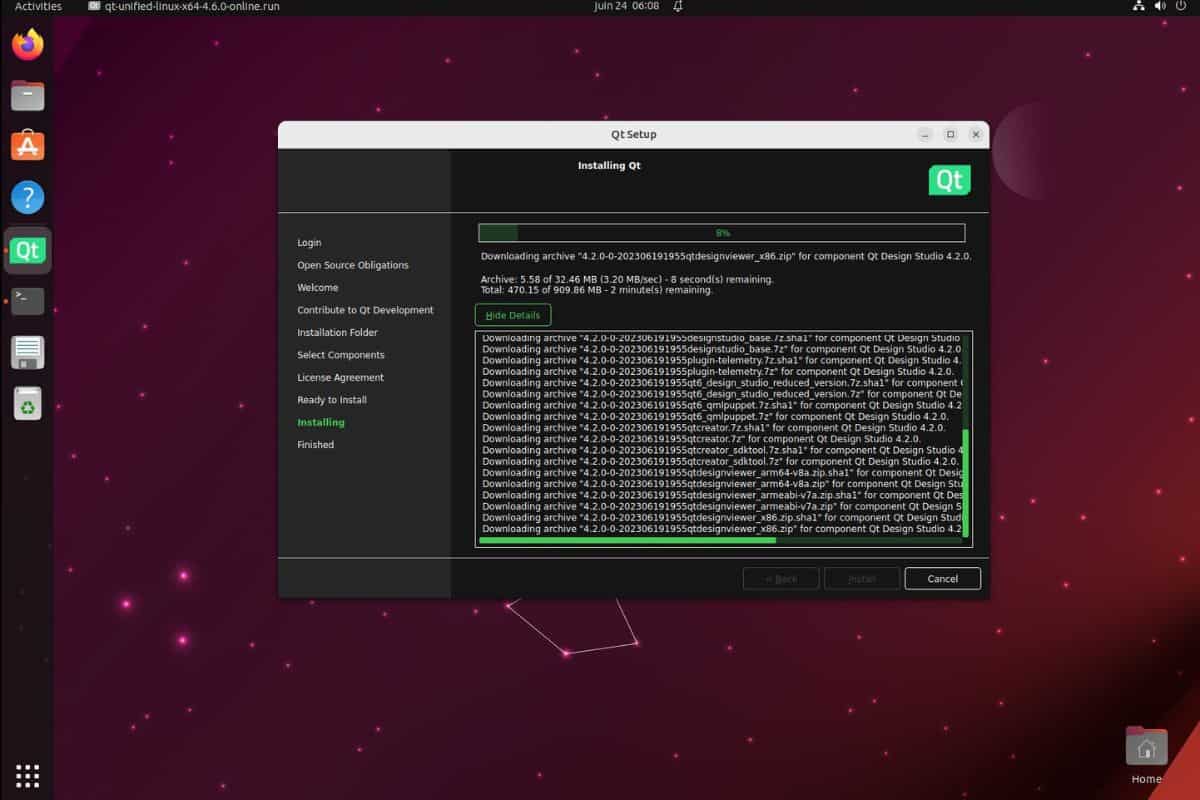Launch Ubuntu Software from the dock
Image resolution: width=1200 pixels, height=800 pixels.
28,146
